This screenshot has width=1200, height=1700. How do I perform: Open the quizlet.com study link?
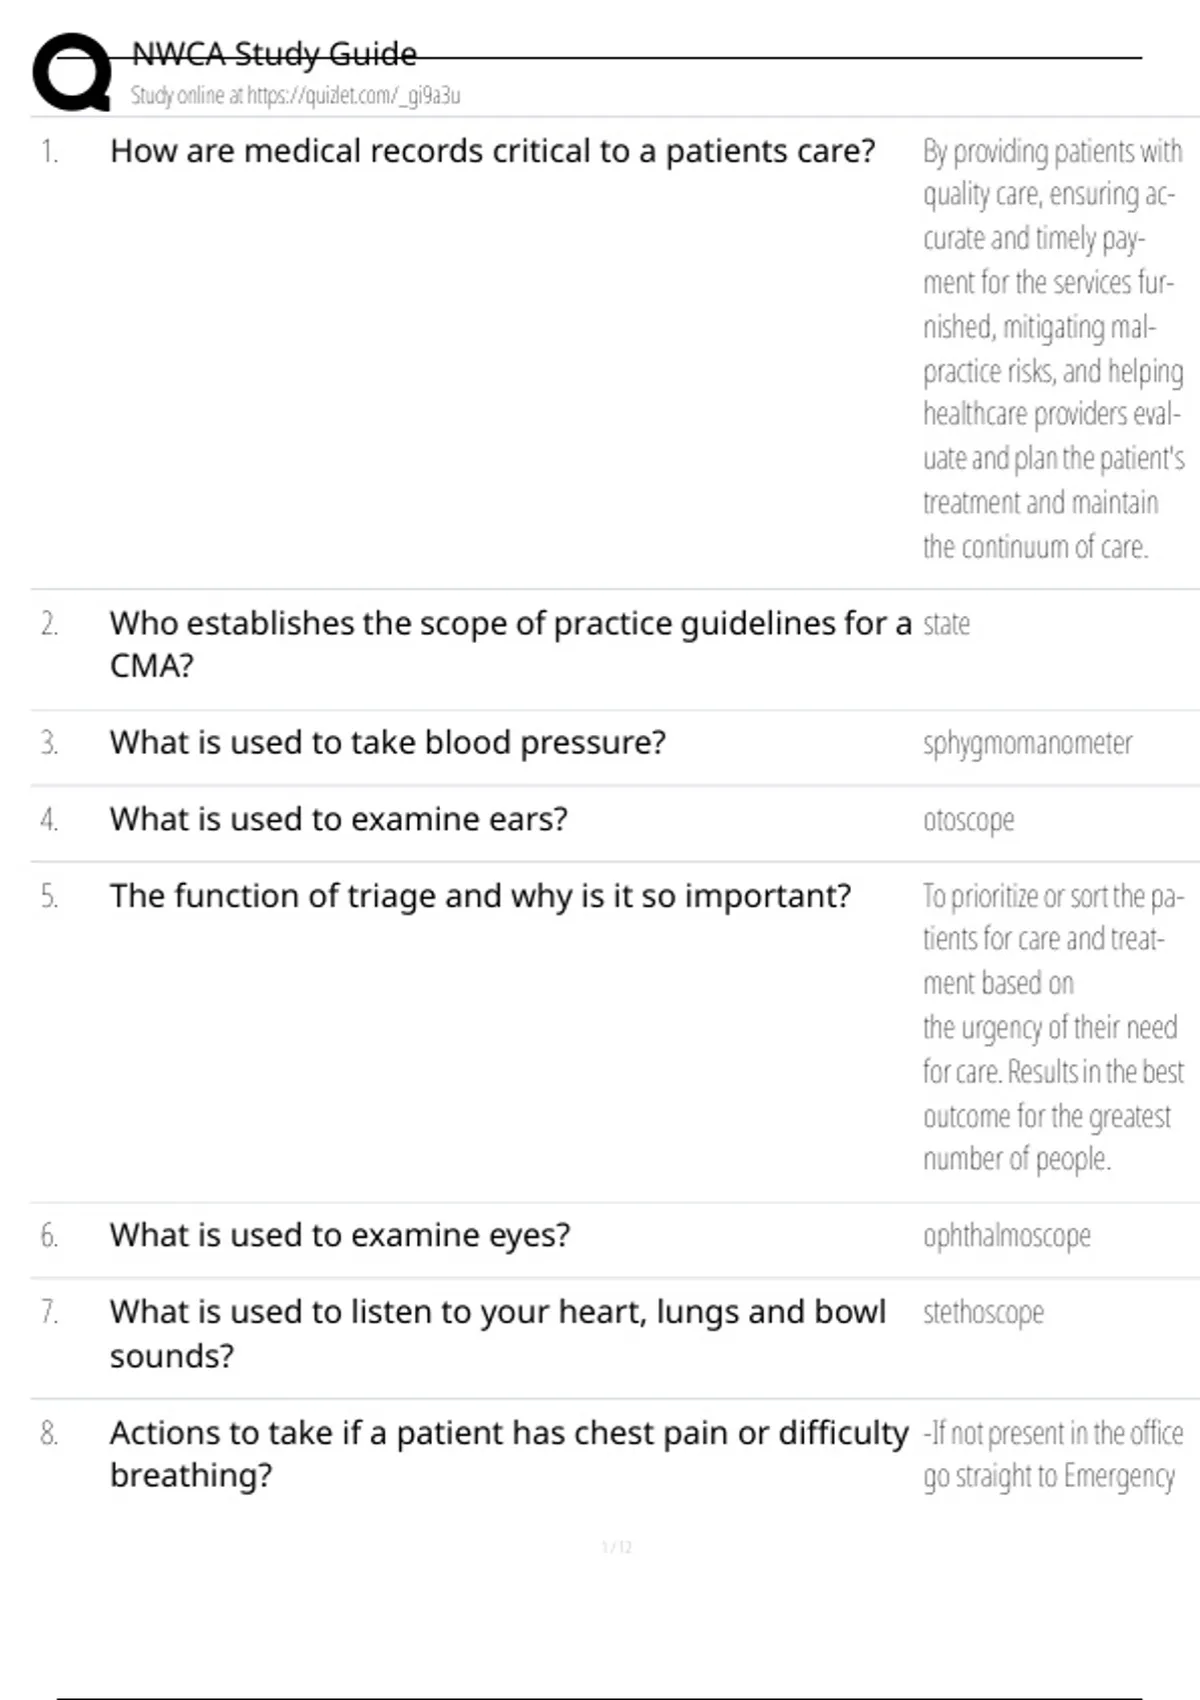pos(295,96)
